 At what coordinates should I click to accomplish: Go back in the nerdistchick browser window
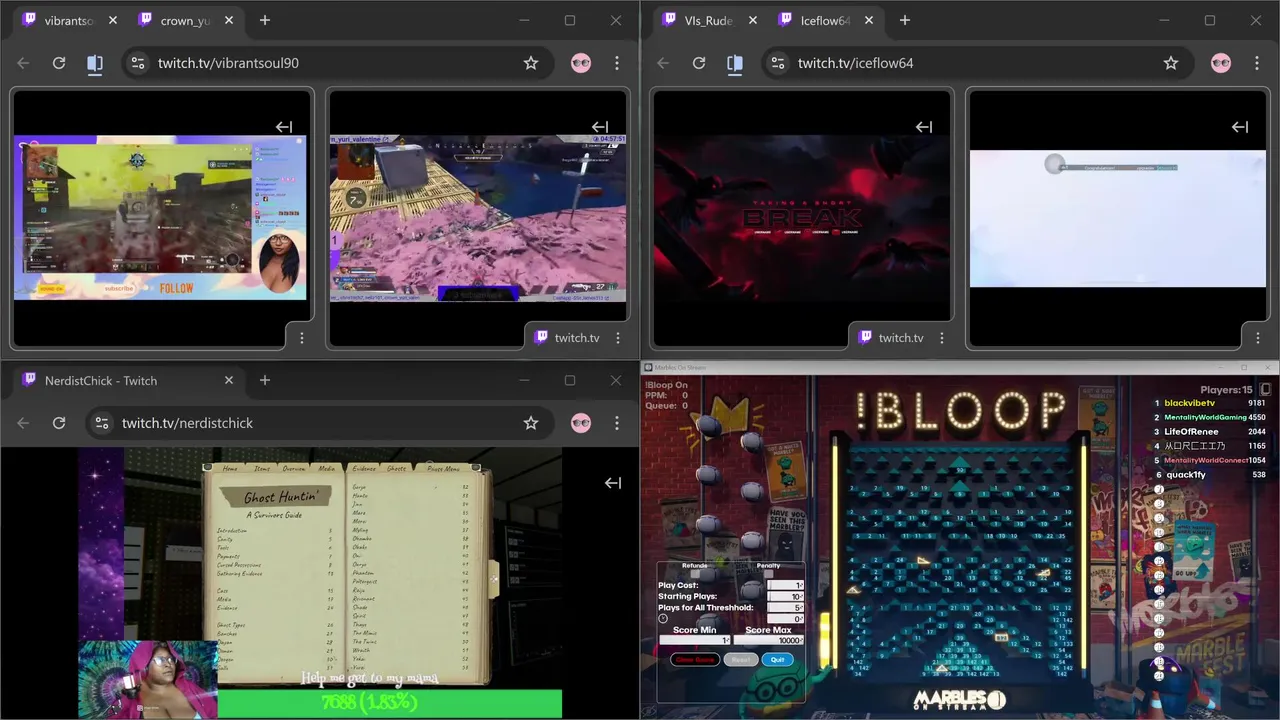click(23, 423)
